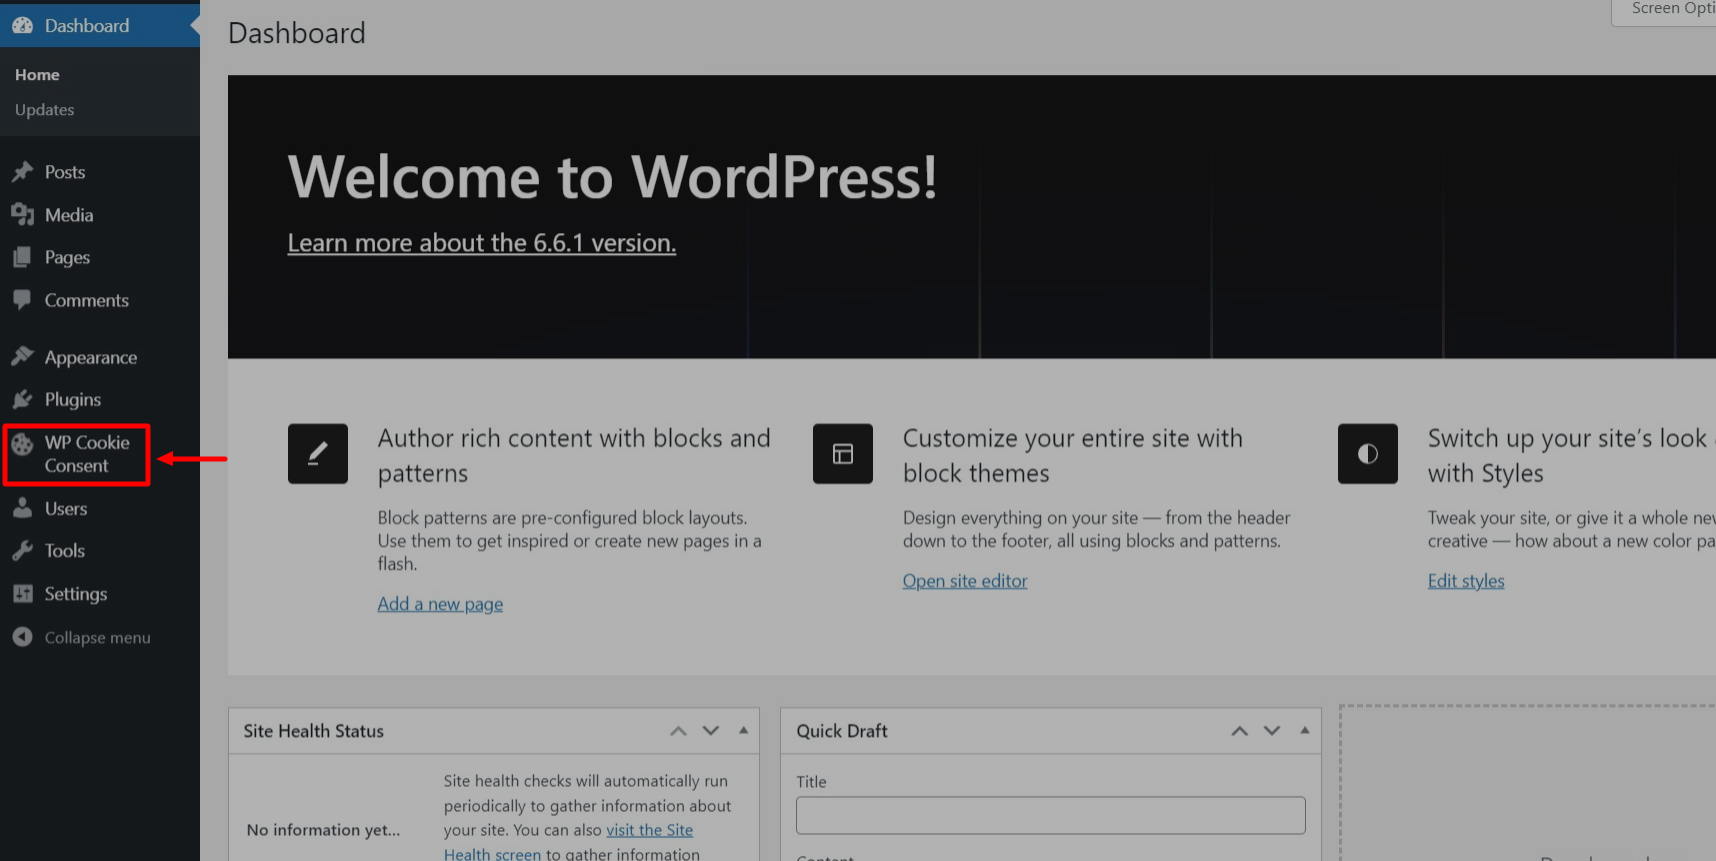This screenshot has height=861, width=1716.
Task: Click the half-circle Styles icon
Action: pyautogui.click(x=1368, y=454)
